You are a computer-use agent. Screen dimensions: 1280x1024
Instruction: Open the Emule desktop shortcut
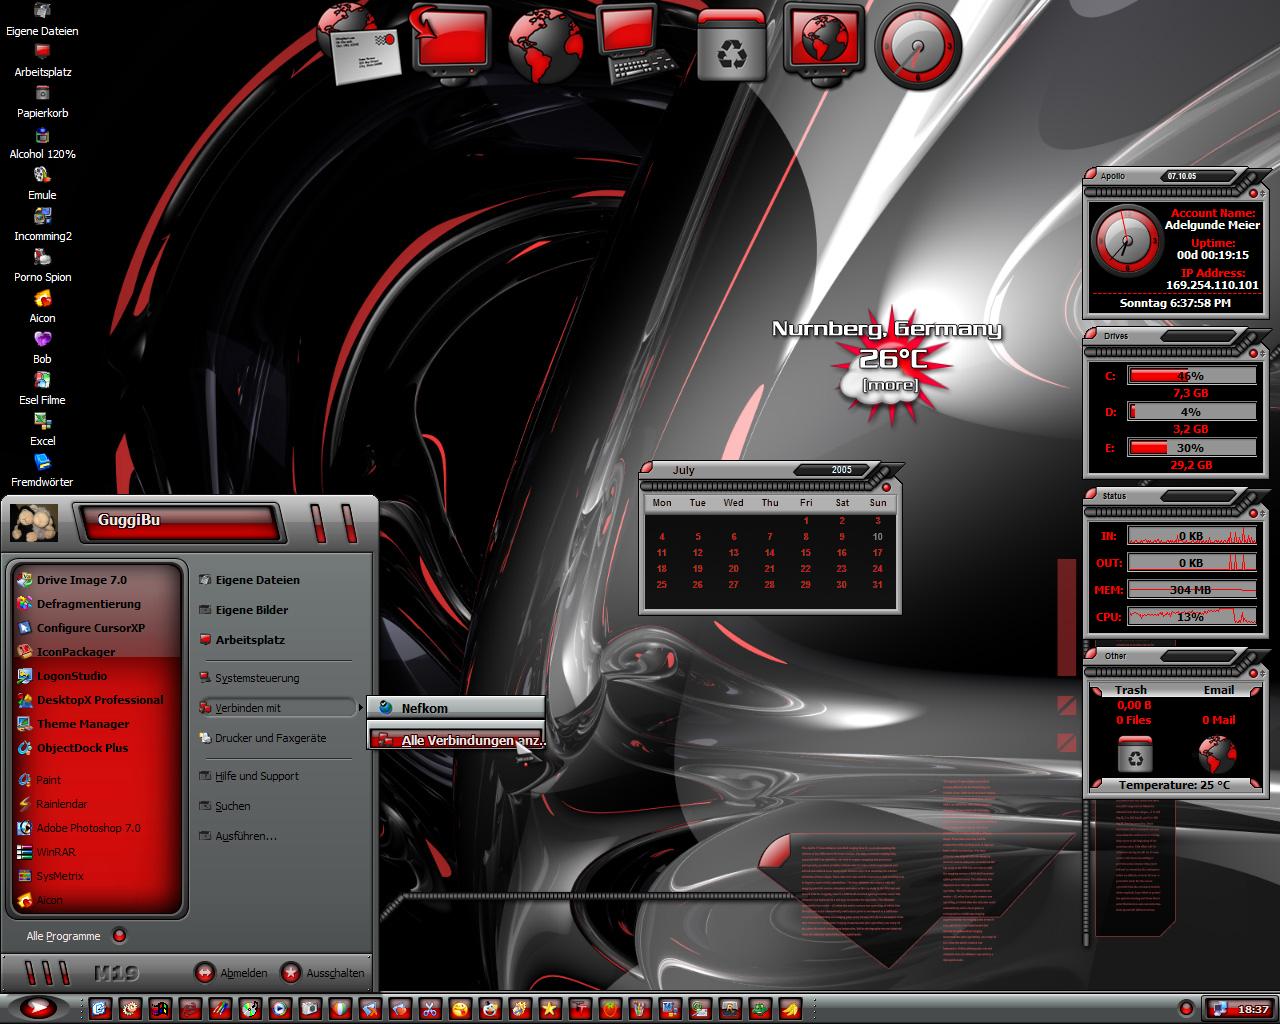click(42, 184)
